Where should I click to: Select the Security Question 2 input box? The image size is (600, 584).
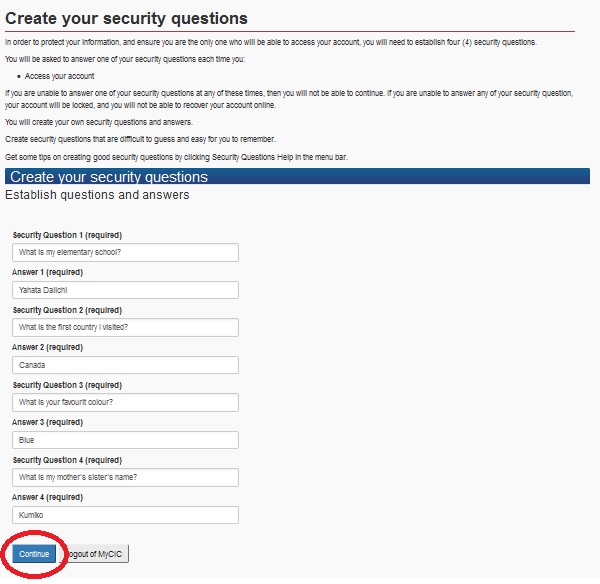tap(125, 327)
